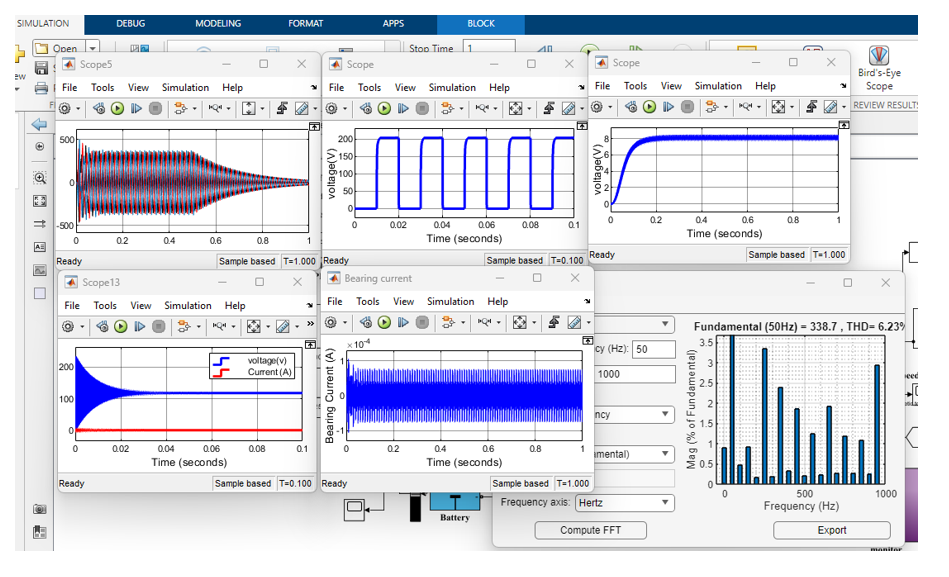
Task: Click measurements ruler in right Scope toolbar
Action: [x=830, y=107]
